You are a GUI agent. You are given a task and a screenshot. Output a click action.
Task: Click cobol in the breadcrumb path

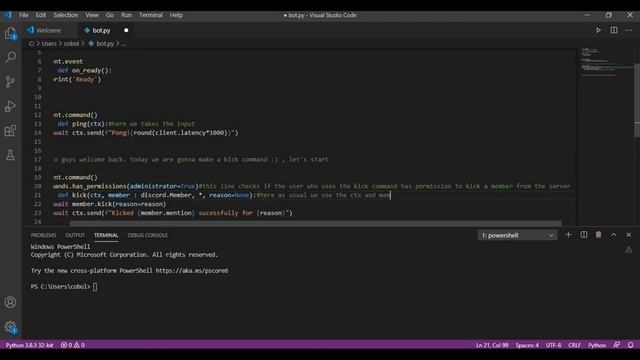tap(71, 44)
